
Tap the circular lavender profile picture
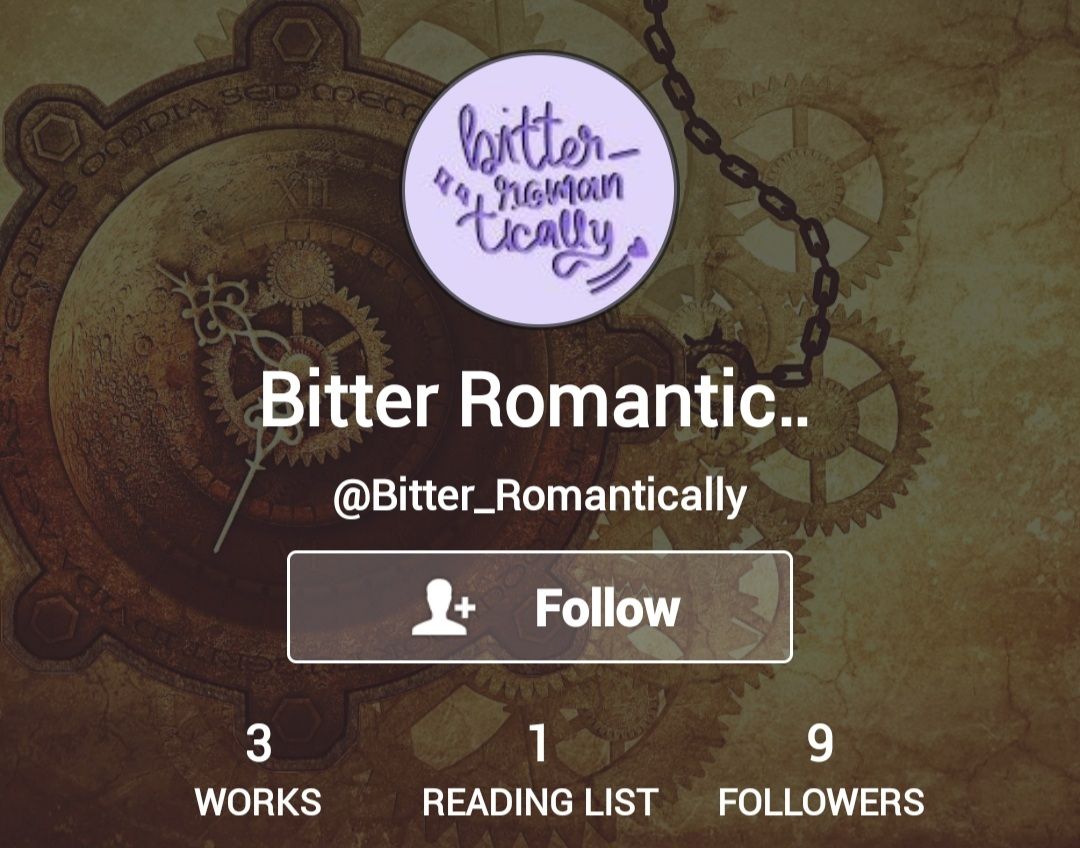(541, 189)
